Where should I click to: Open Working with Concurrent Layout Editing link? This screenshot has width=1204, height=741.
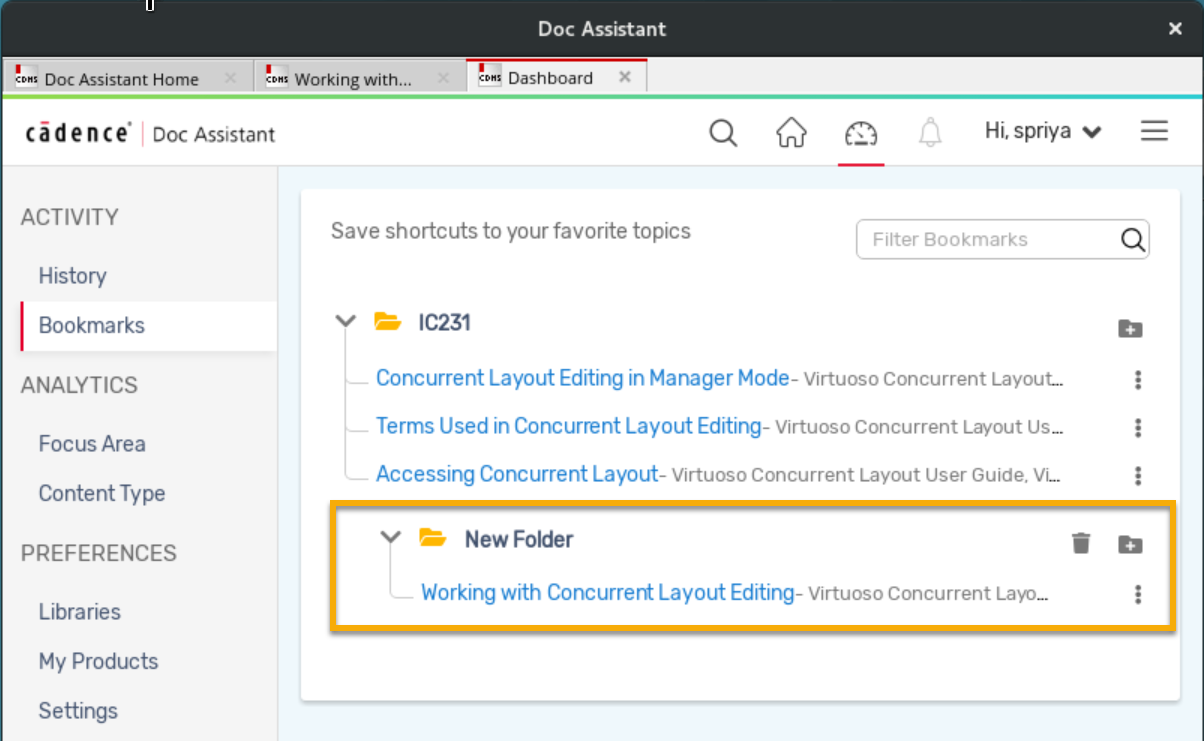(607, 592)
